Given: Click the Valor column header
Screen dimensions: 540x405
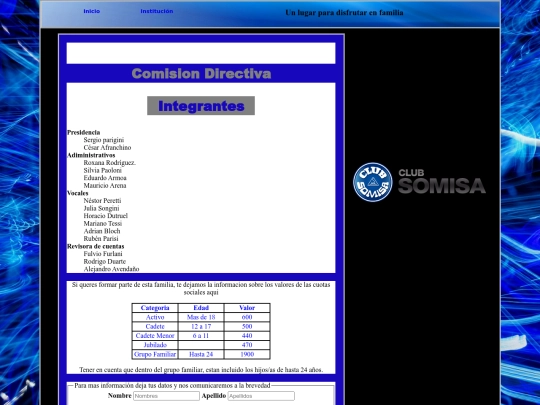Looking at the screenshot, I should (x=247, y=308).
